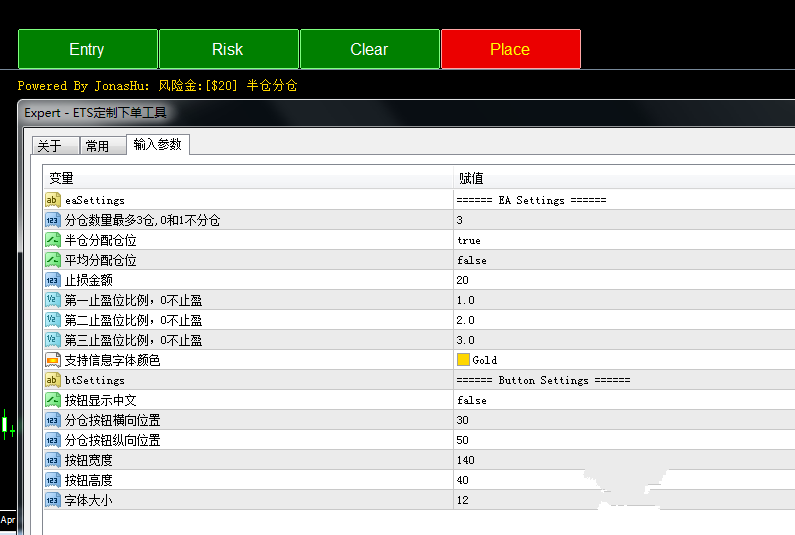Click the boolean icon beside 按钮显示中文
The height and width of the screenshot is (535, 795).
53,400
